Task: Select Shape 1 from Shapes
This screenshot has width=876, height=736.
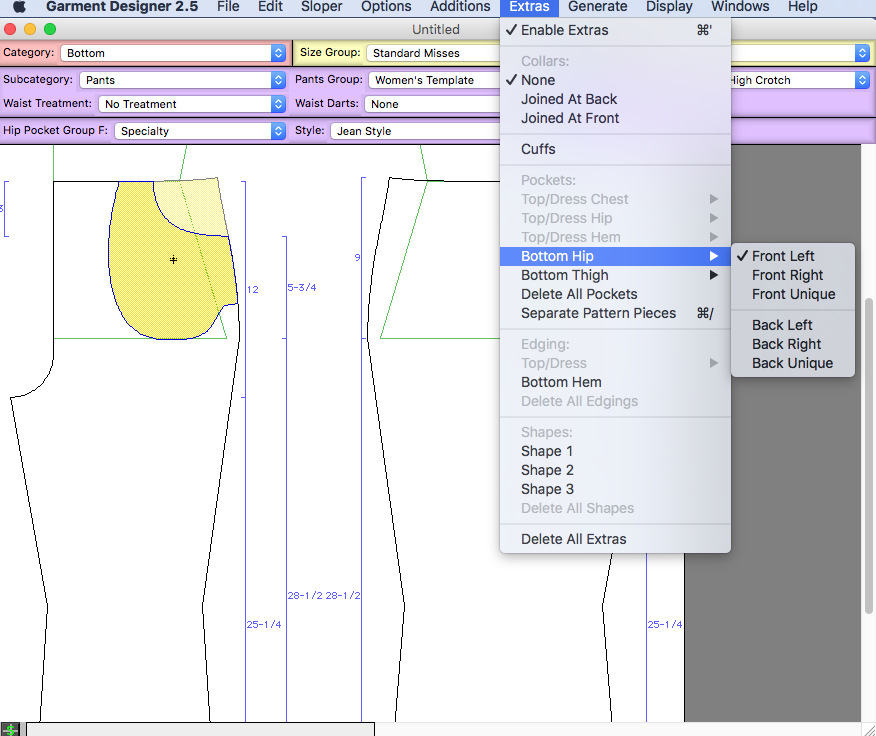Action: click(615, 451)
